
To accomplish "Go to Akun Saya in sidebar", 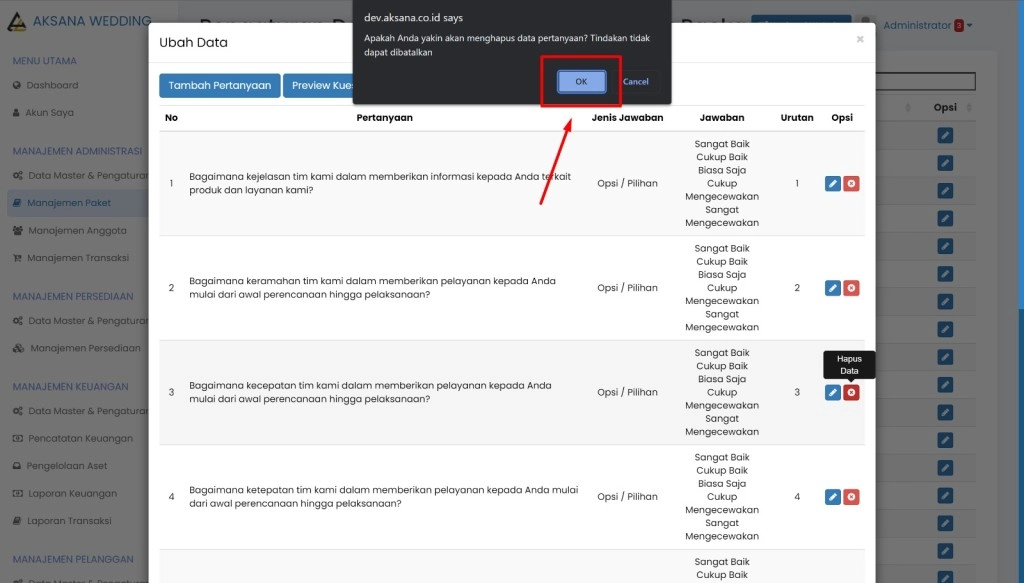I will pos(49,113).
